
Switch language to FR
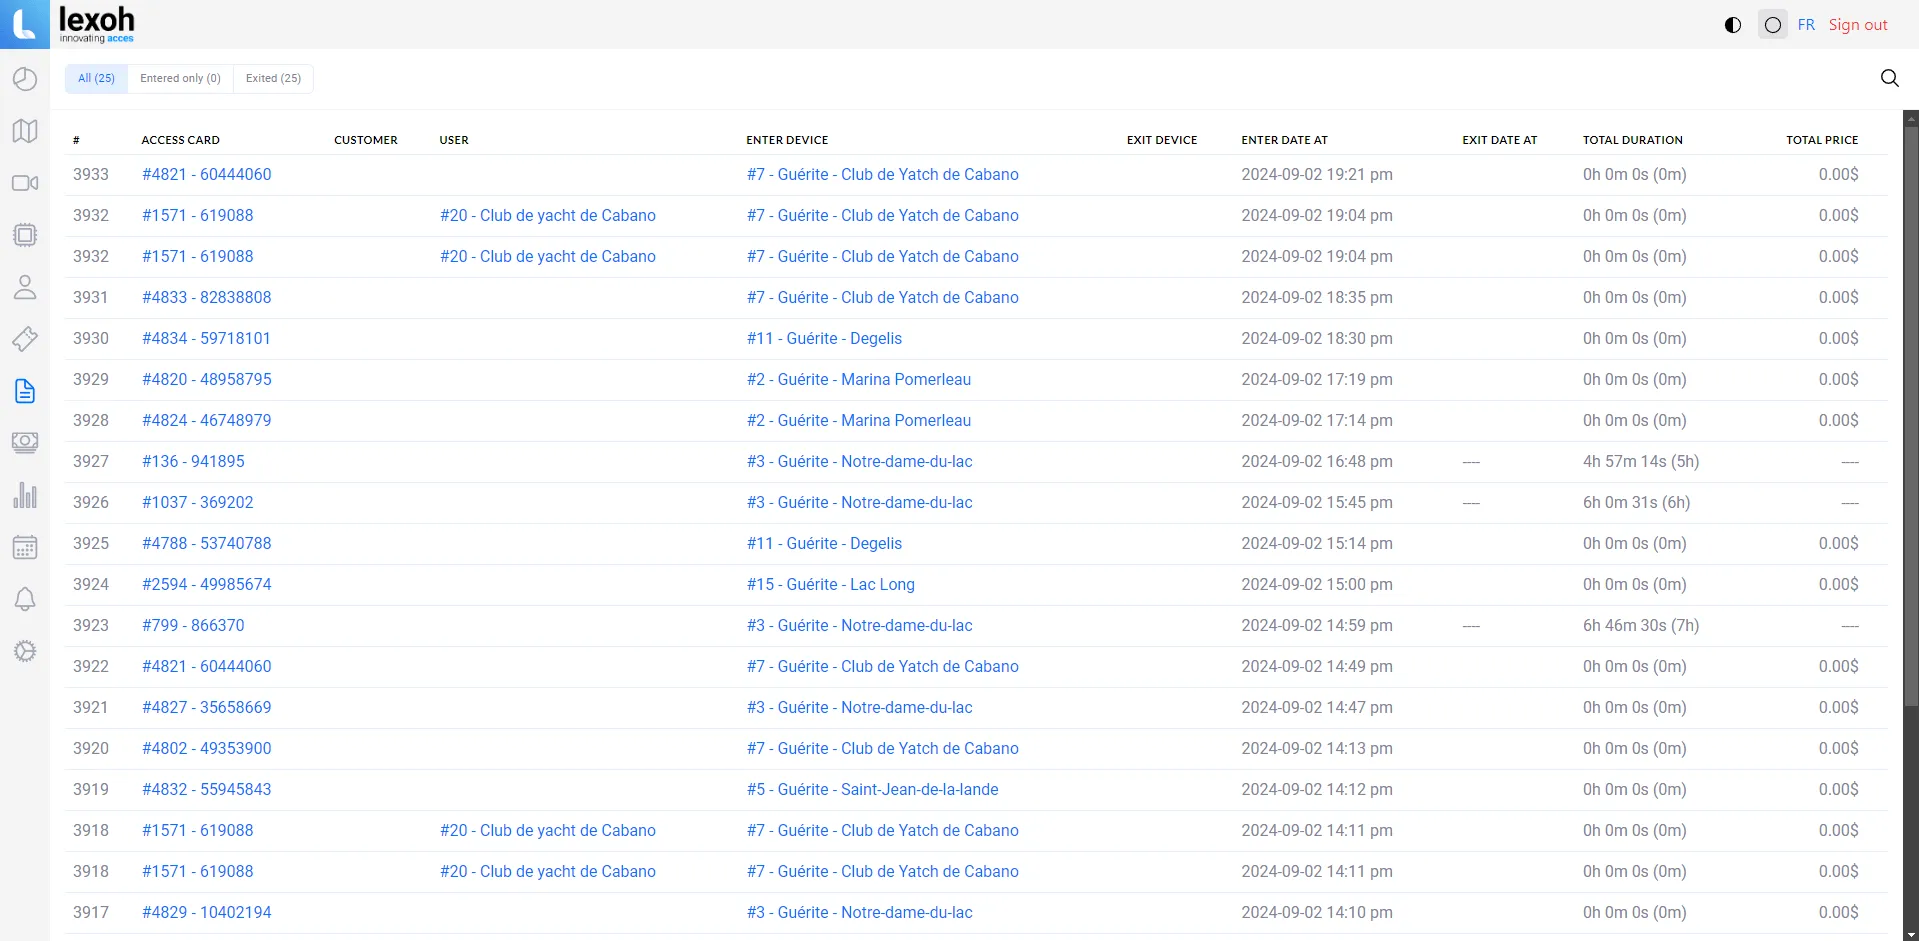(x=1805, y=25)
